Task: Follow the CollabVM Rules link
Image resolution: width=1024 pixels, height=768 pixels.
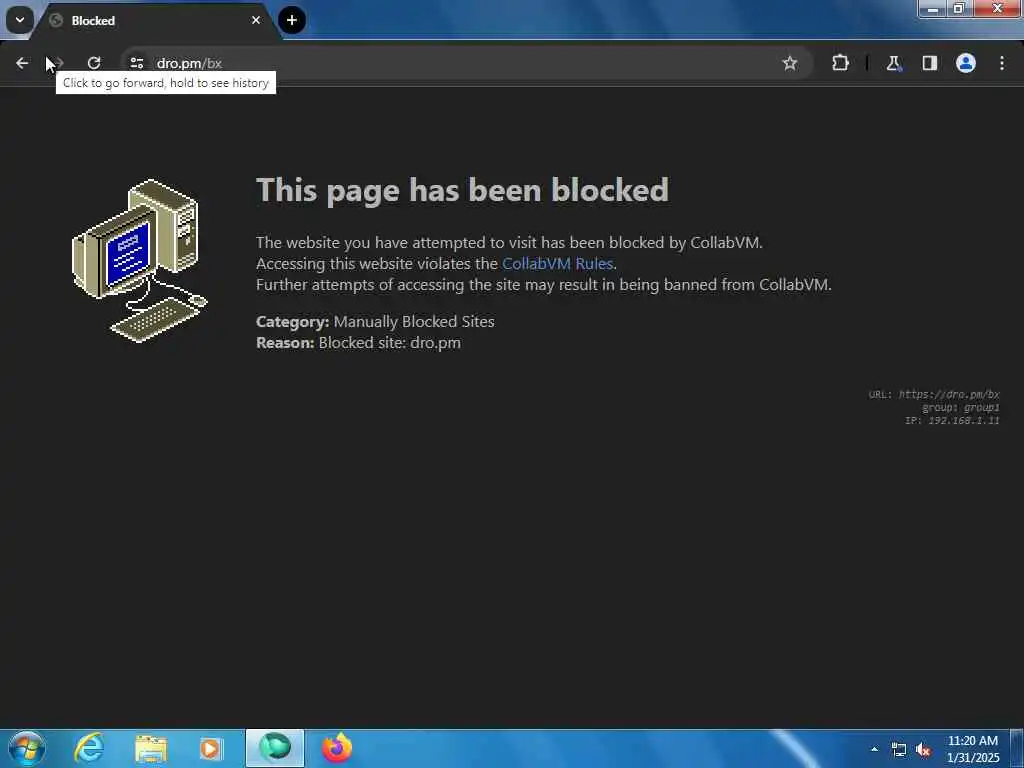Action: (x=557, y=264)
